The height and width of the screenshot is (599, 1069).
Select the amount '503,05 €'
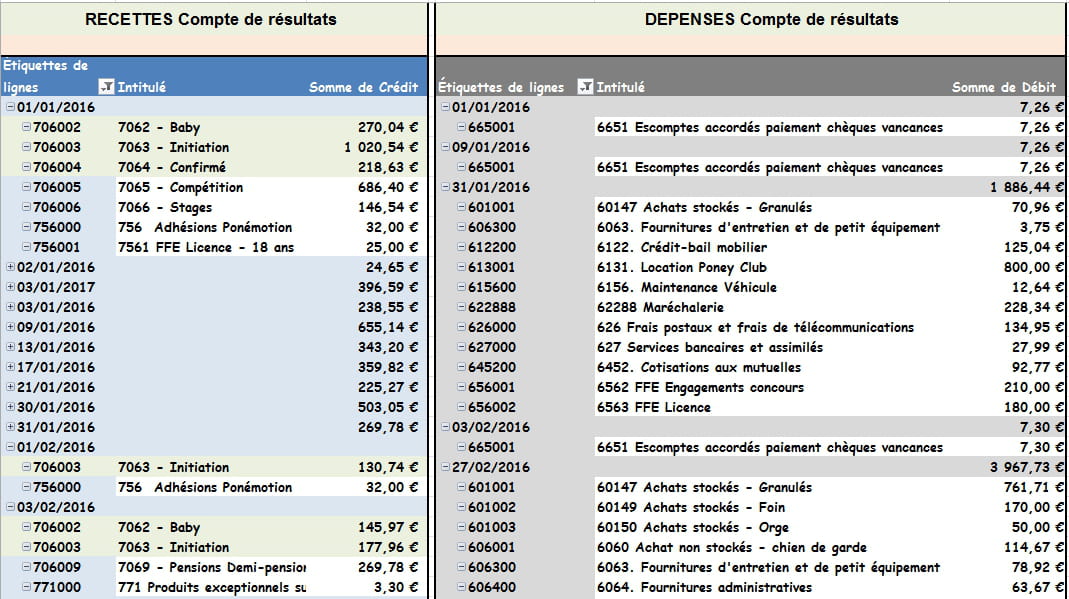pos(388,407)
